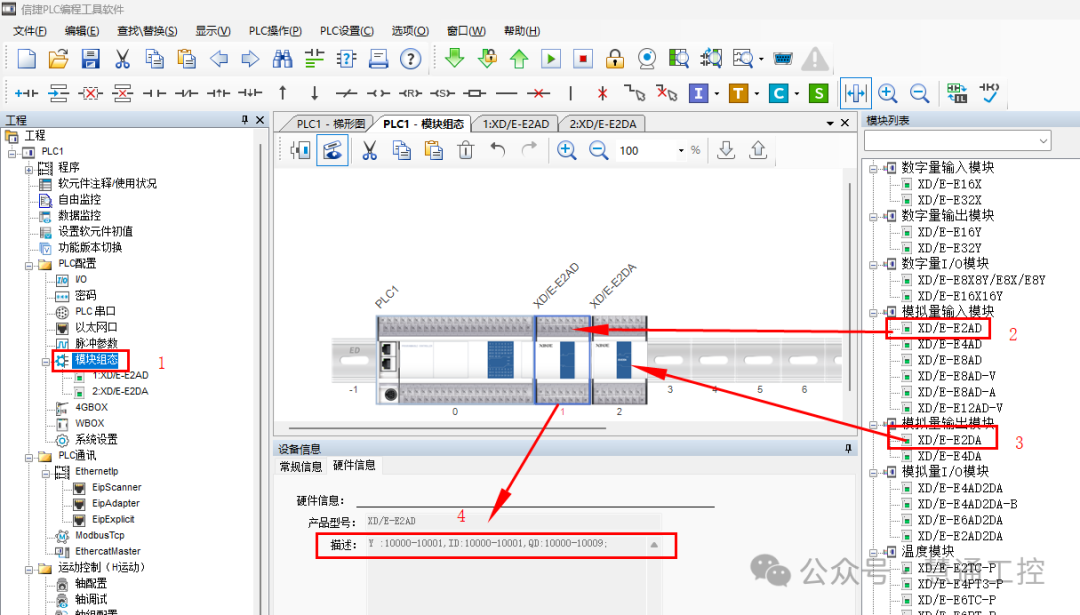The width and height of the screenshot is (1080, 615).
Task: Download program to PLC green down arrow
Action: pos(455,59)
